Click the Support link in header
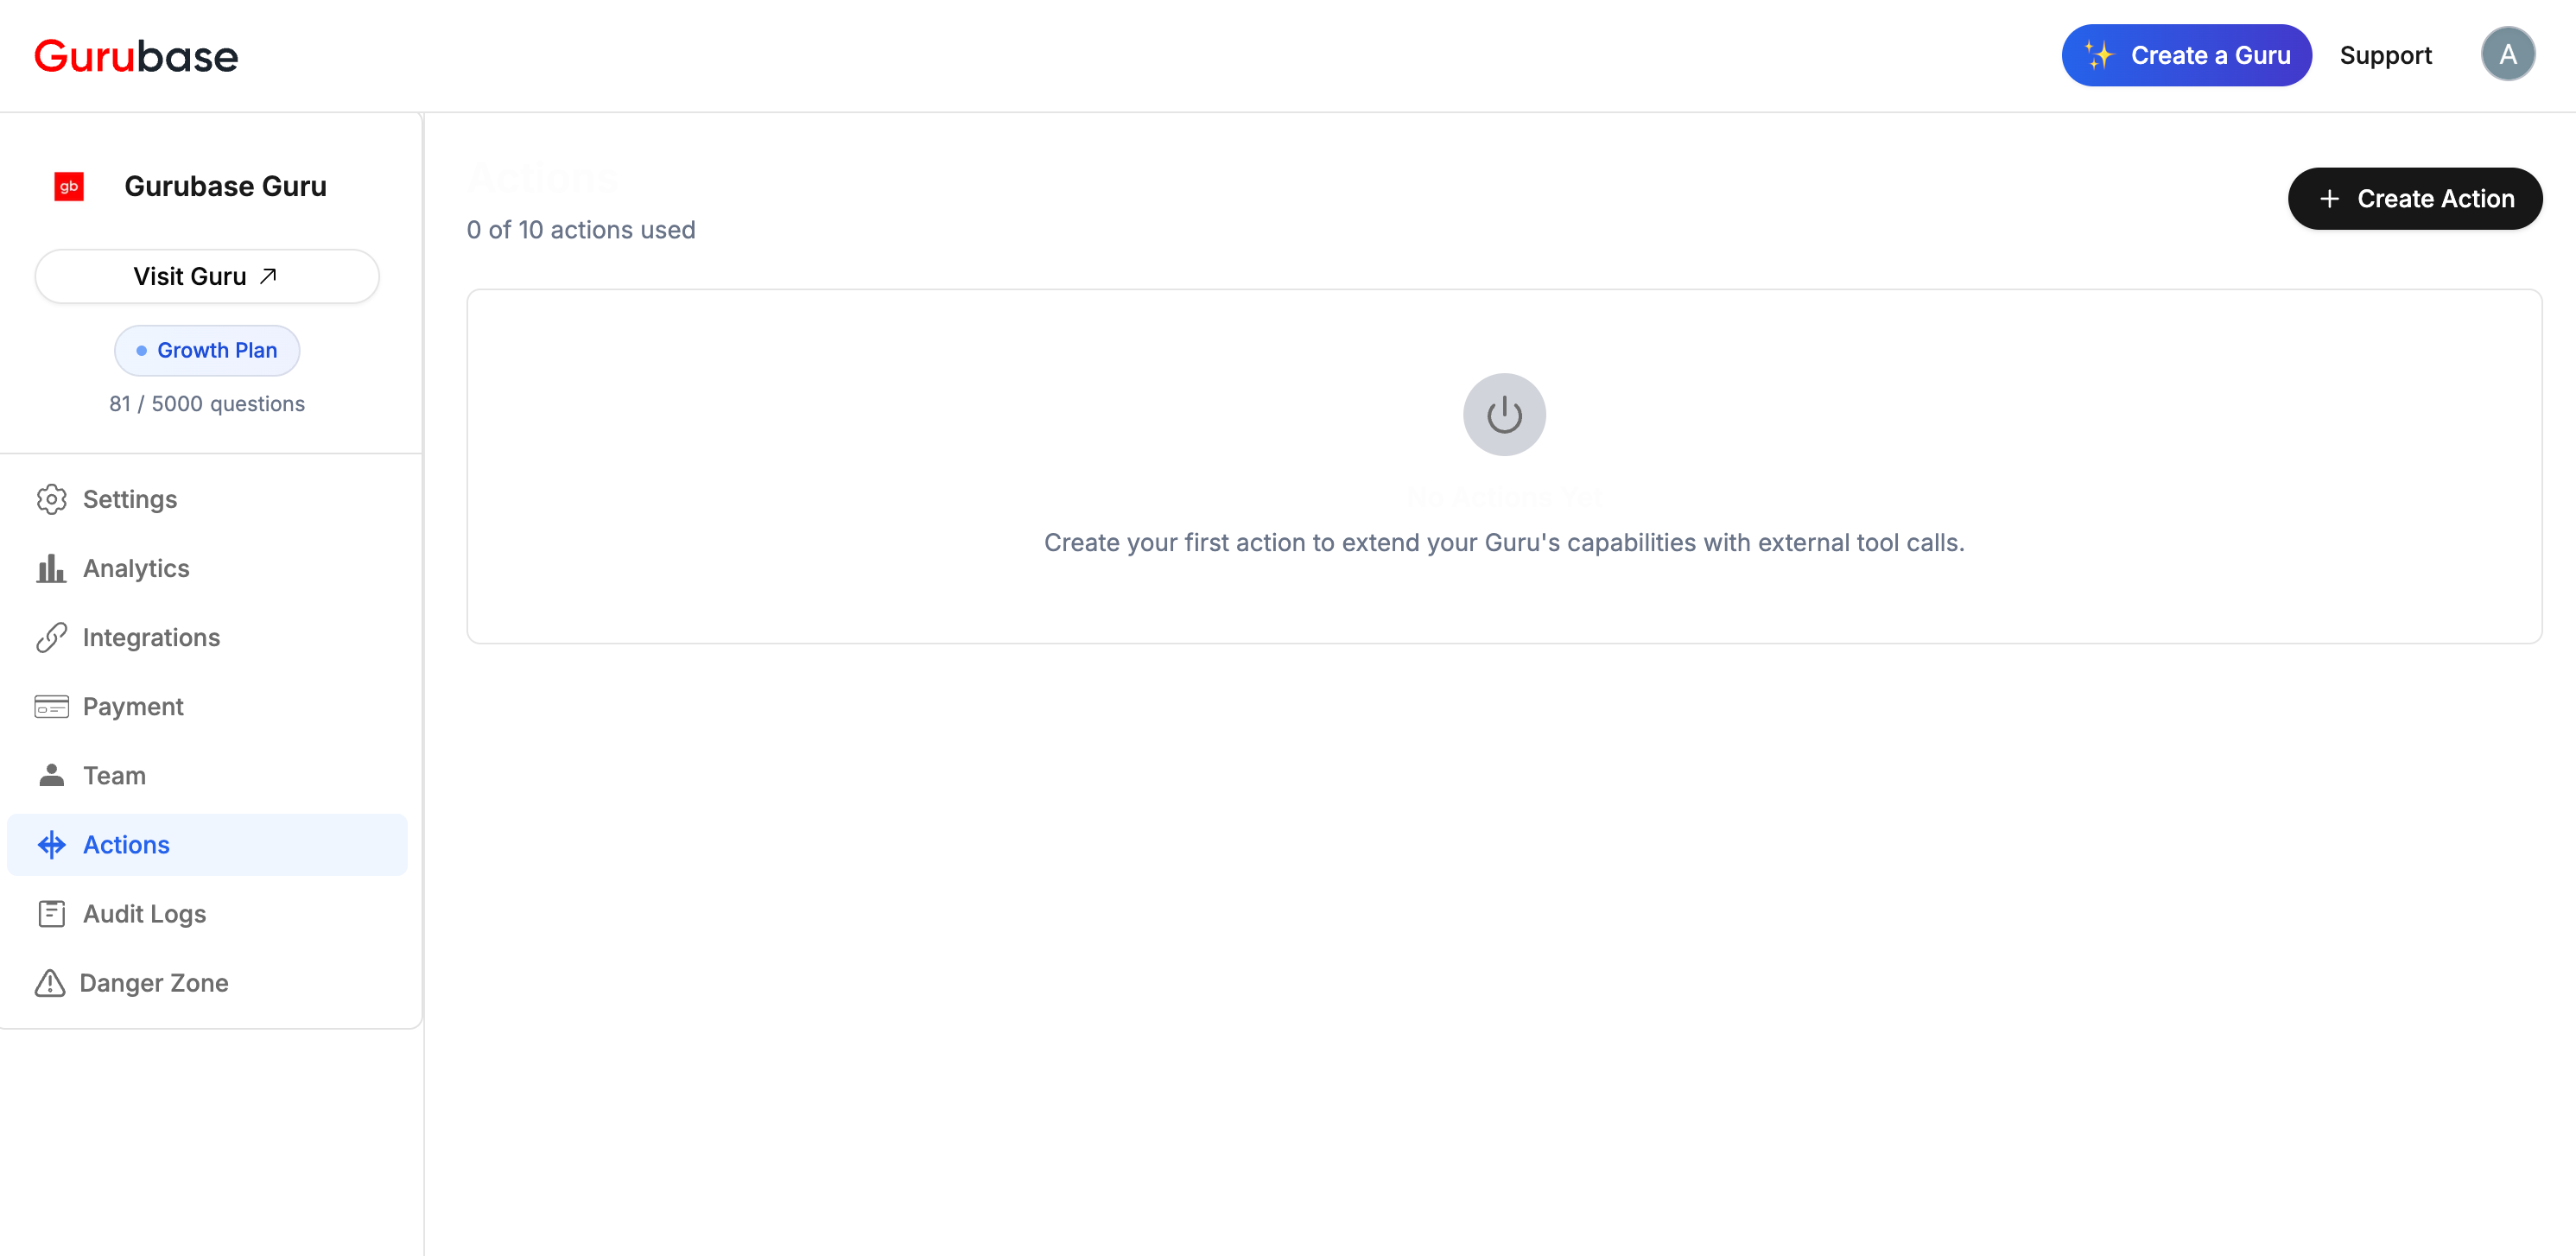The width and height of the screenshot is (2576, 1256). tap(2384, 55)
